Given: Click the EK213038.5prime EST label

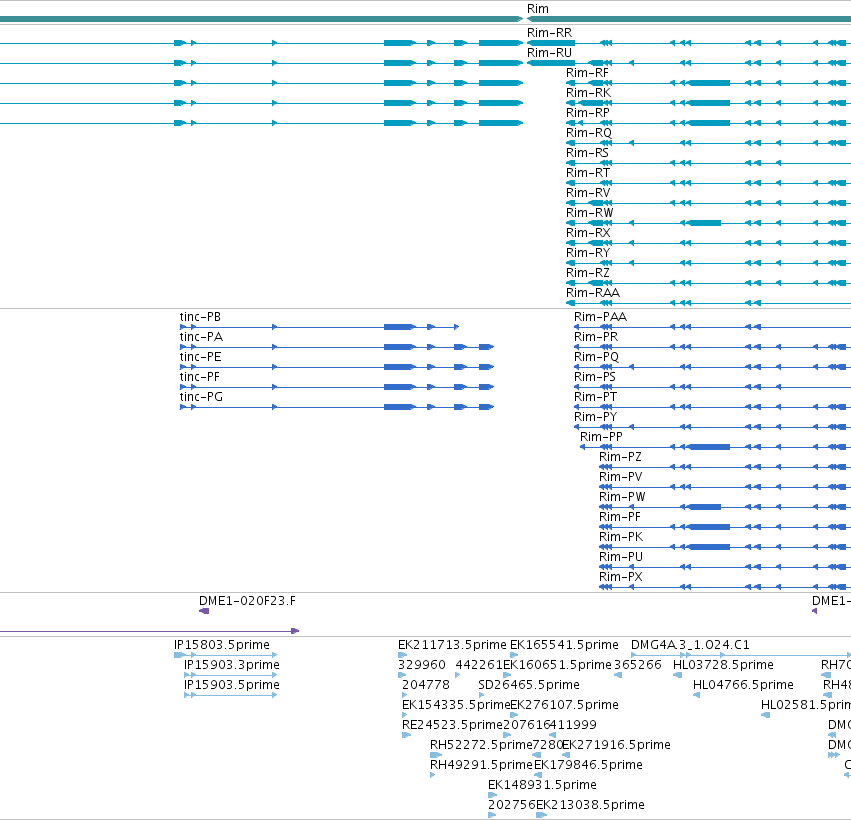Looking at the screenshot, I should coord(590,805).
